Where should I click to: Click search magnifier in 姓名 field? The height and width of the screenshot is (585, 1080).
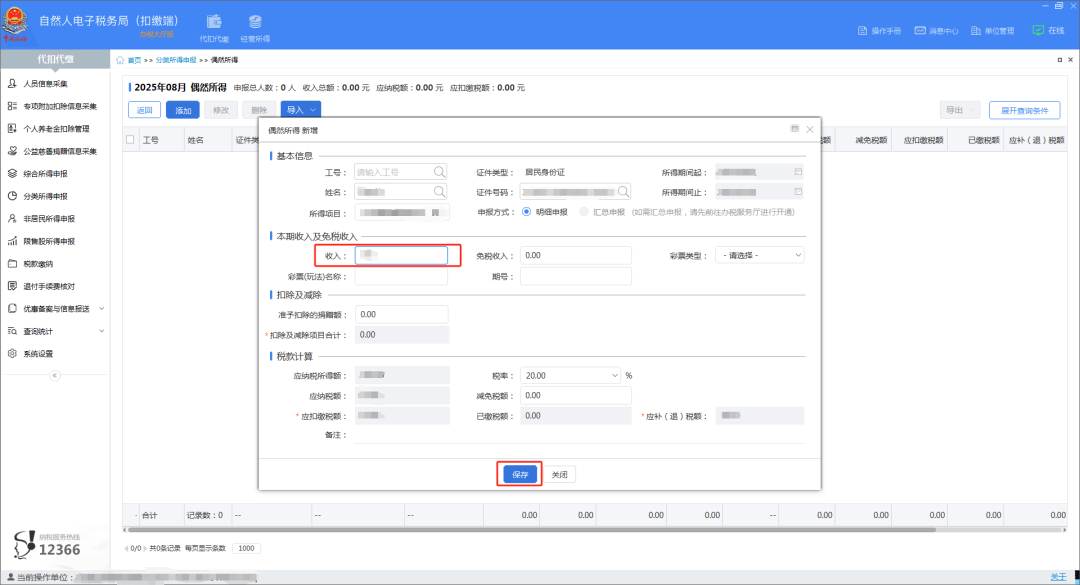tap(439, 191)
